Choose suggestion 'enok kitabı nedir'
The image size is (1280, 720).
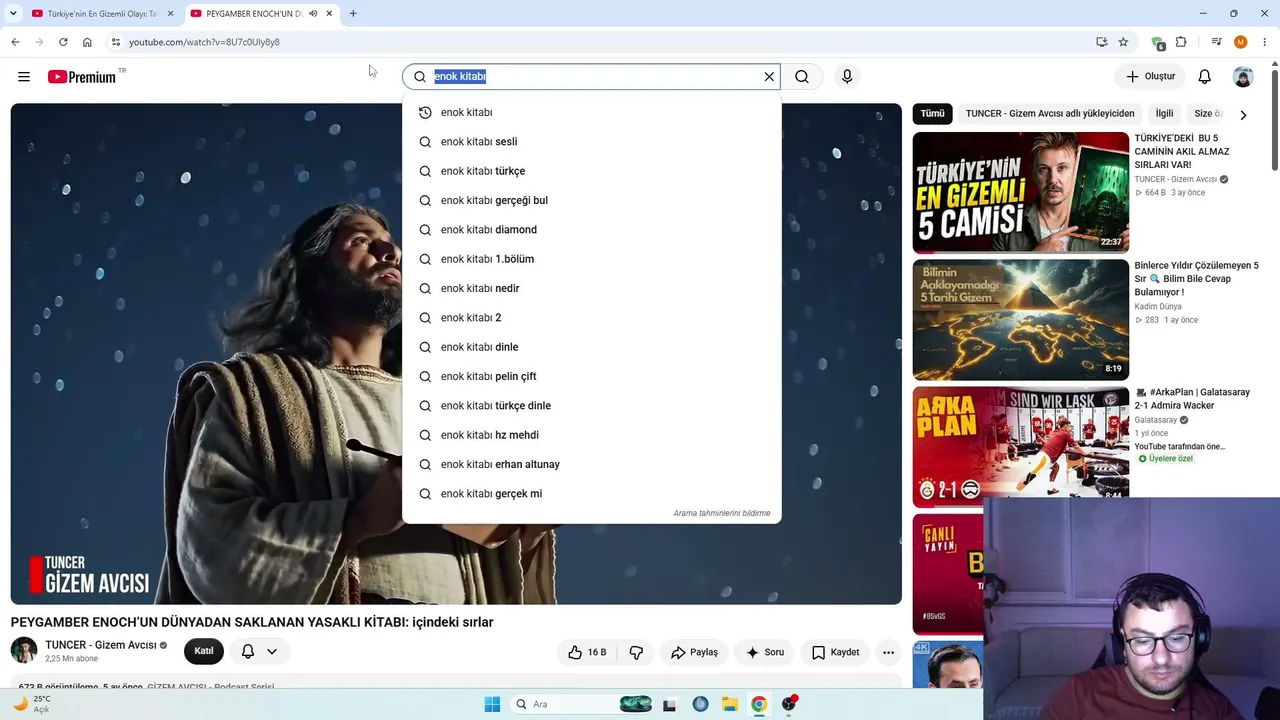point(592,288)
